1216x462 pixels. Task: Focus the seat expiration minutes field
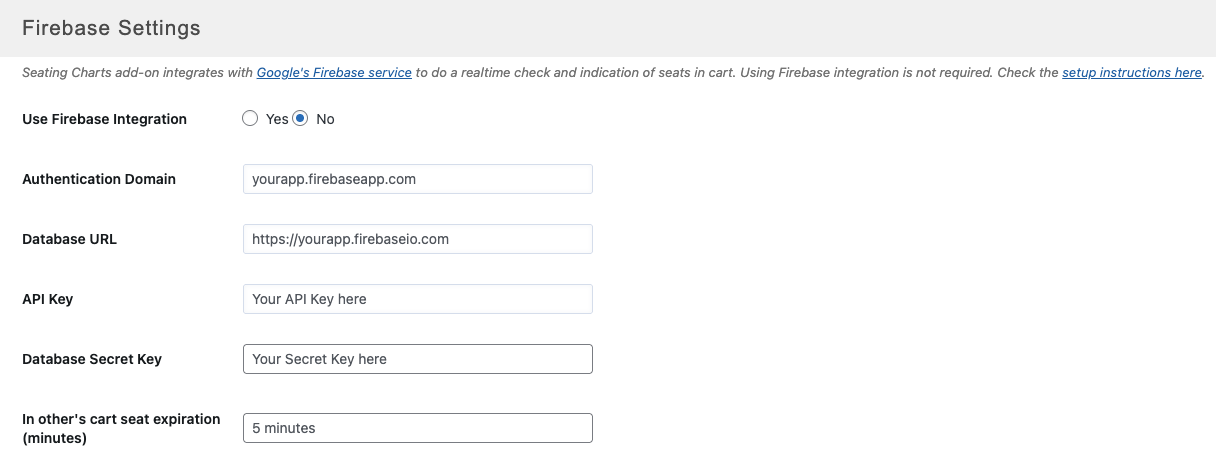(417, 428)
